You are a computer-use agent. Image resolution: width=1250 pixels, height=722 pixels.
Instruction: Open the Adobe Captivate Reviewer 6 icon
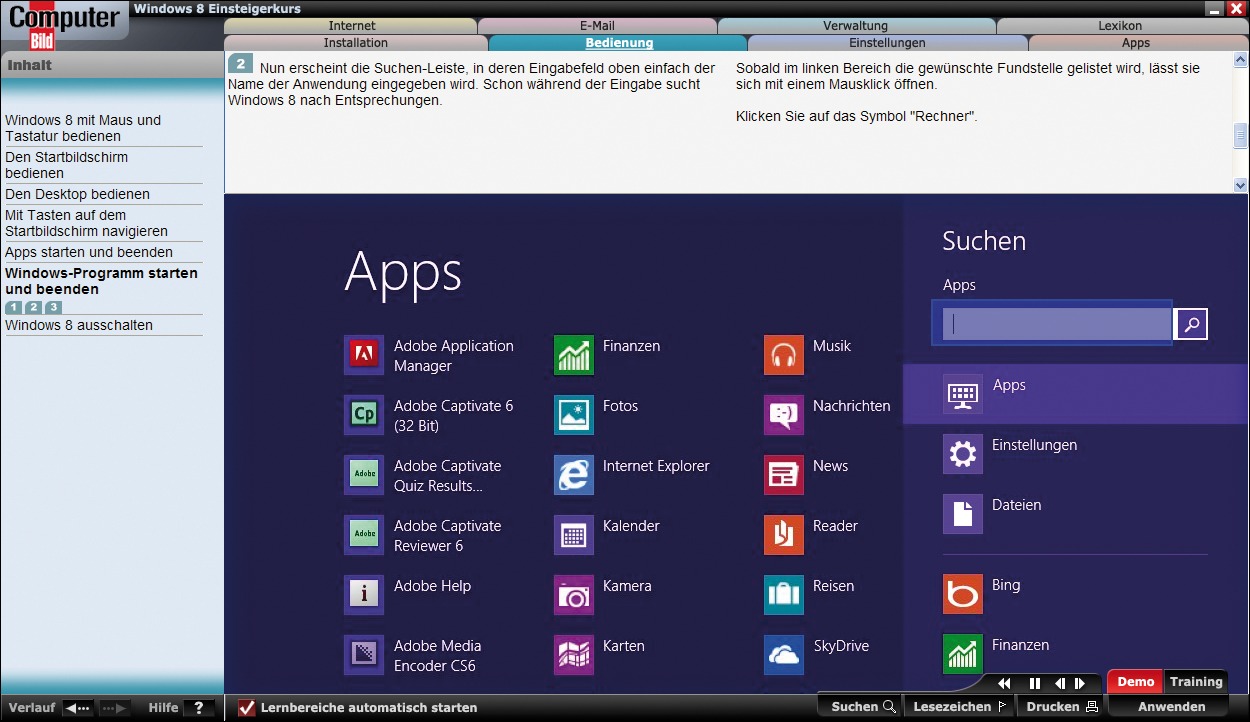pyautogui.click(x=363, y=535)
